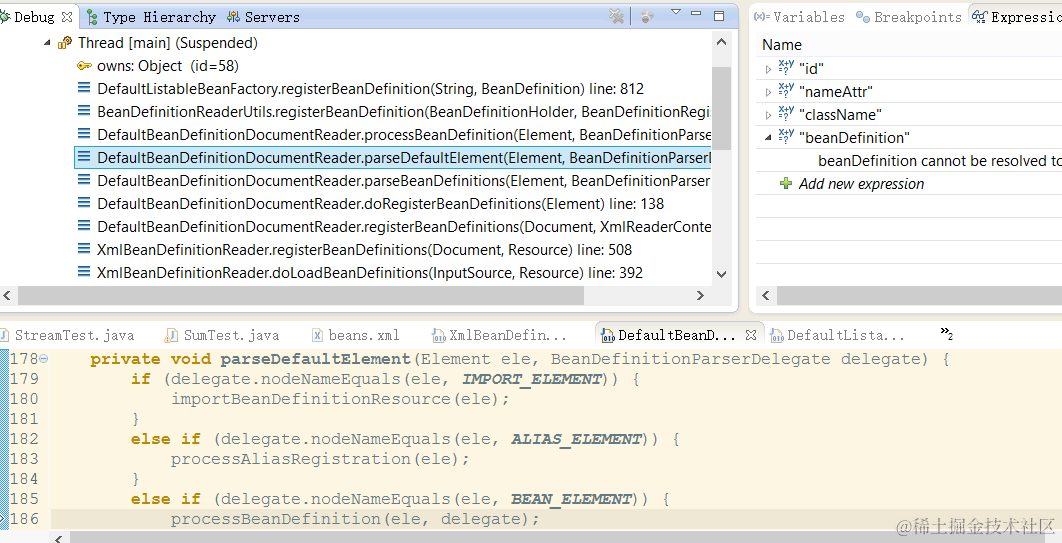
Task: Open the SumTest.java editor tab
Action: 223,335
